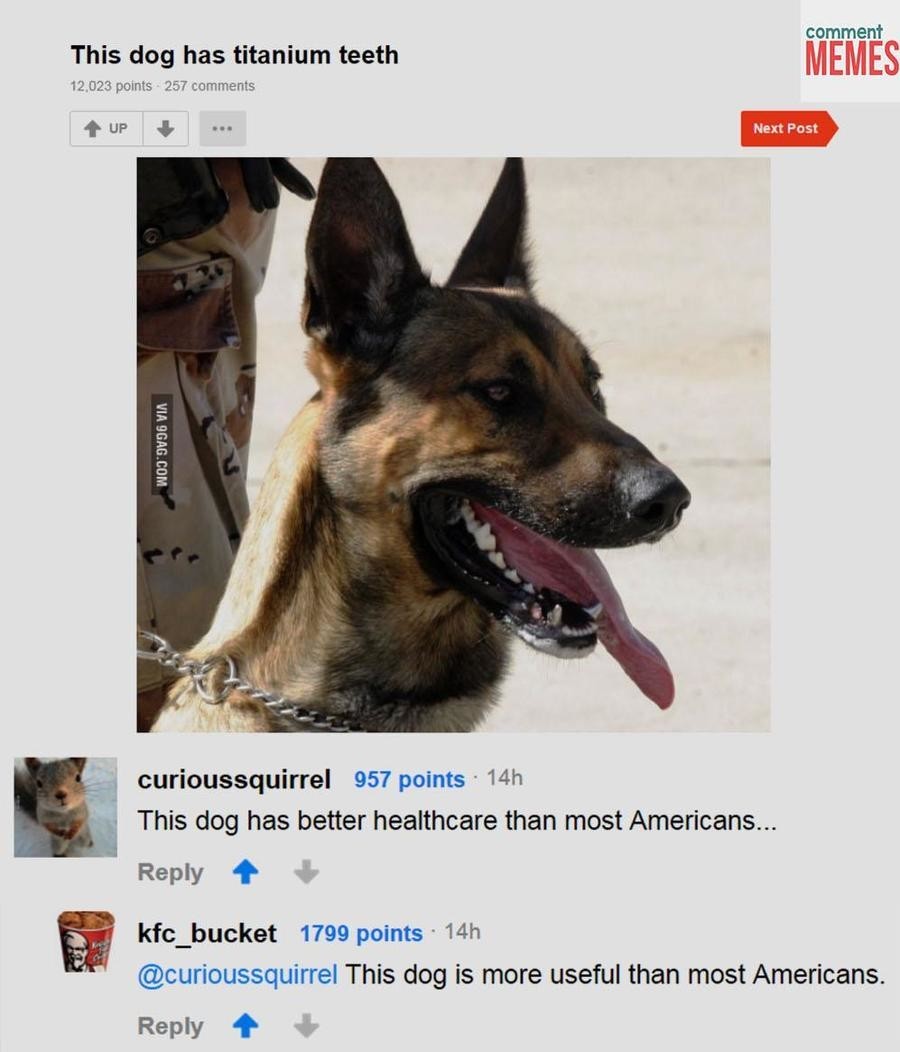The image size is (900, 1052).
Task: Upvote curioussquirrel's comment
Action: point(246,872)
